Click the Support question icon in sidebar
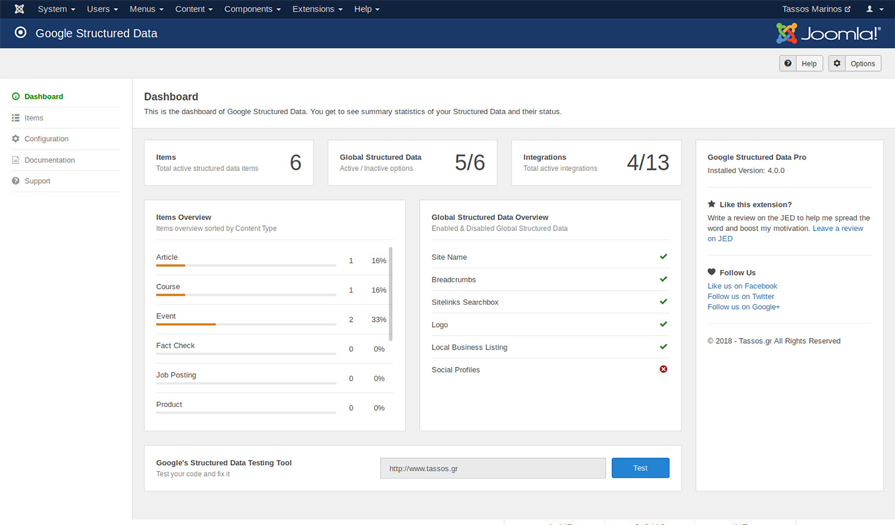Screen dimensions: 895x525 tap(16, 181)
